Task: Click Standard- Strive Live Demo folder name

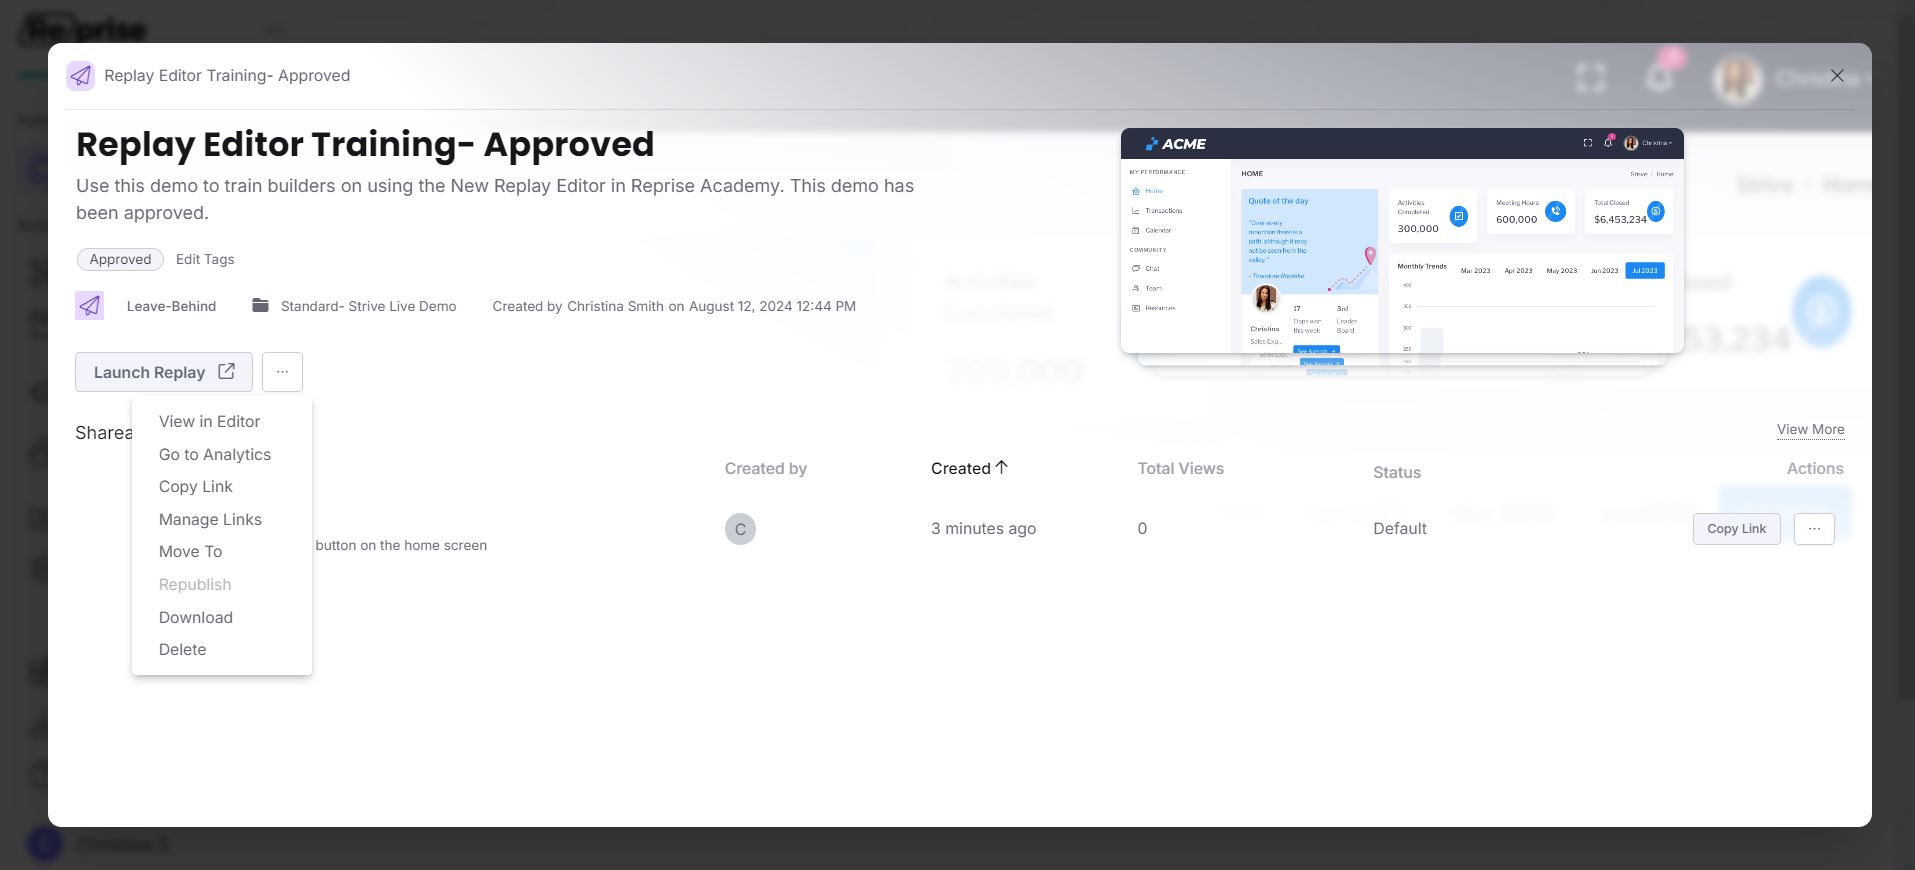Action: click(368, 306)
